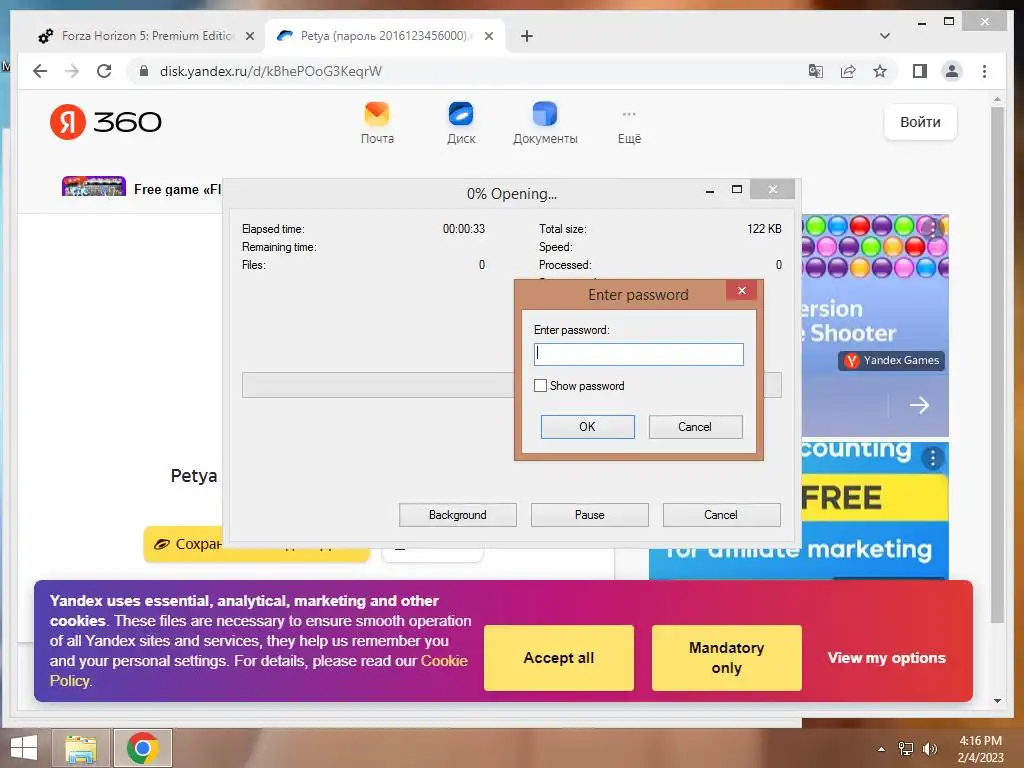The width and height of the screenshot is (1024, 768).
Task: Click Chrome icon in taskbar
Action: click(x=143, y=748)
